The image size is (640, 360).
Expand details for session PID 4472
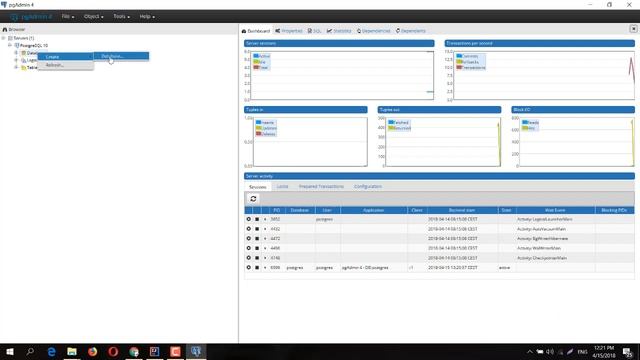tap(265, 238)
